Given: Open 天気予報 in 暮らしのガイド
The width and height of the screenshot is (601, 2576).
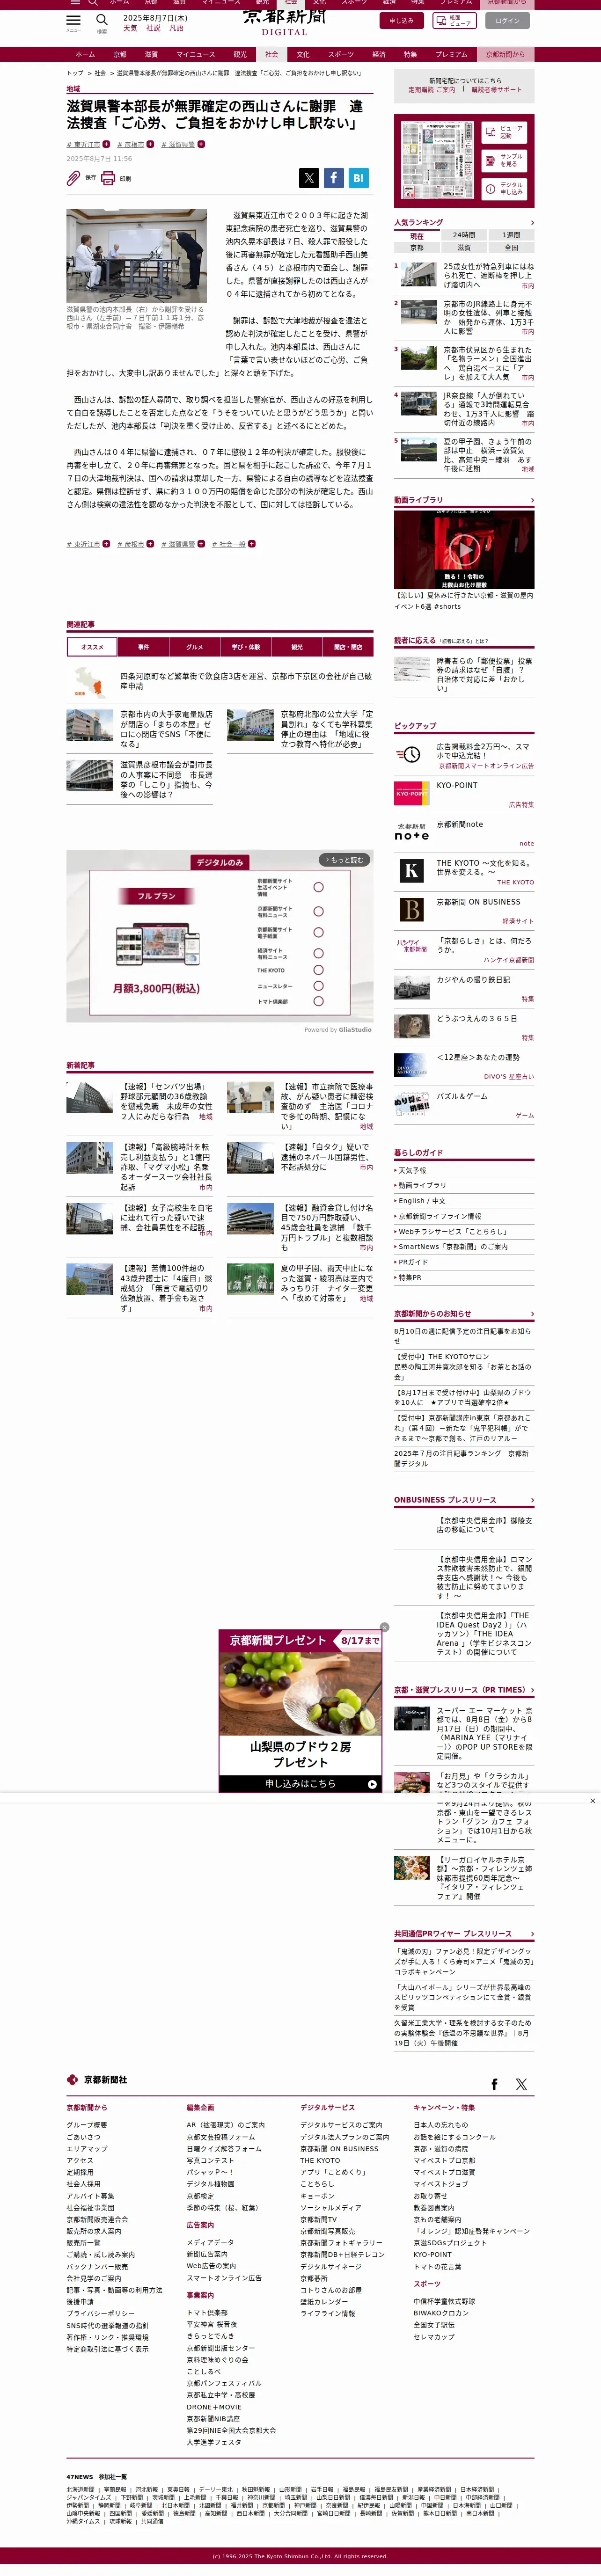Looking at the screenshot, I should (x=412, y=1170).
